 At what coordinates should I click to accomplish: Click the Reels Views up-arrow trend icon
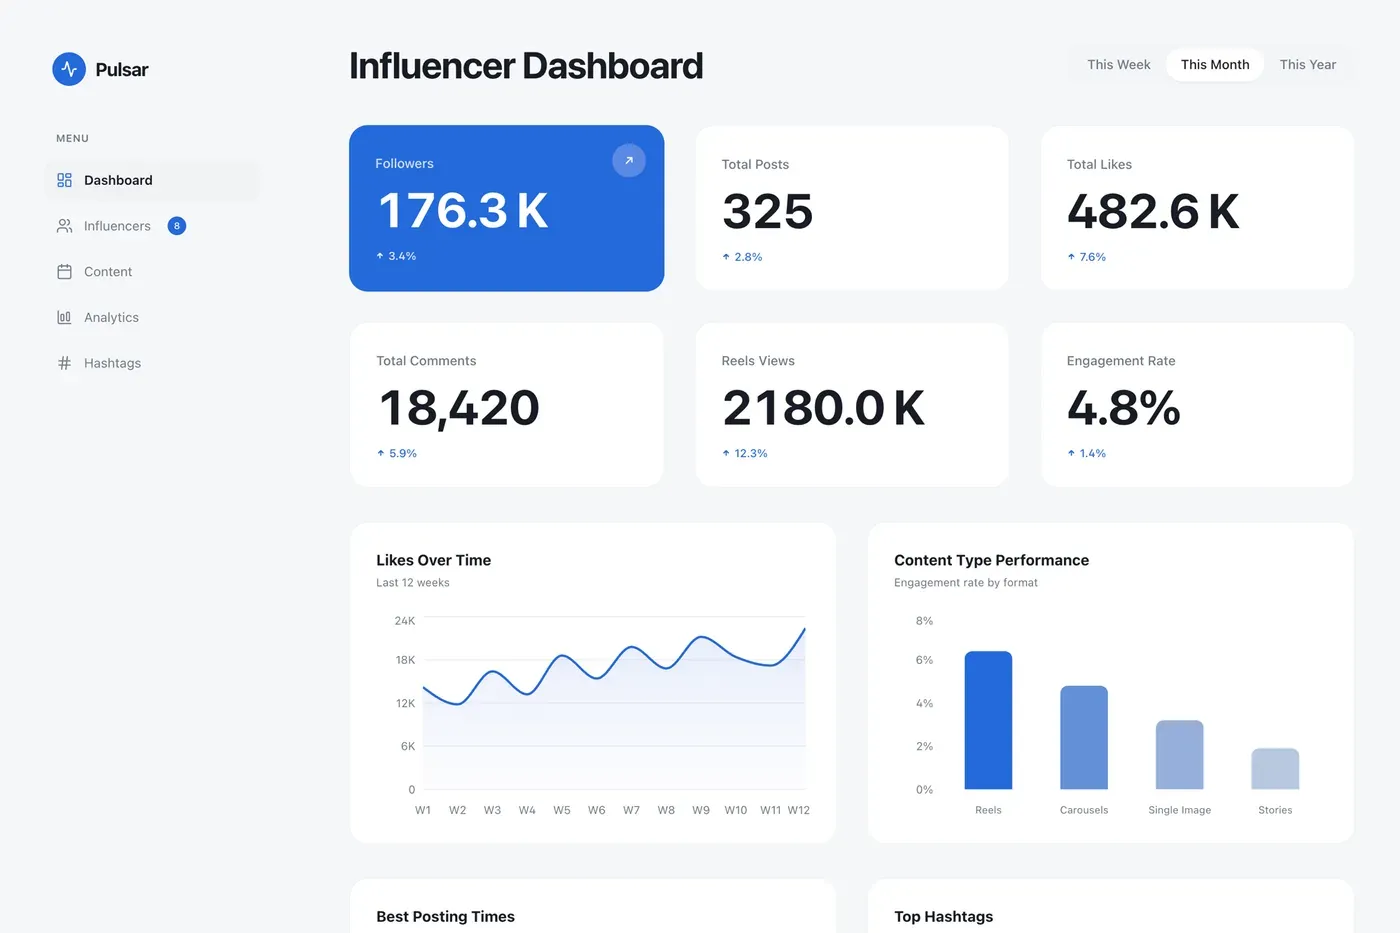tap(726, 453)
